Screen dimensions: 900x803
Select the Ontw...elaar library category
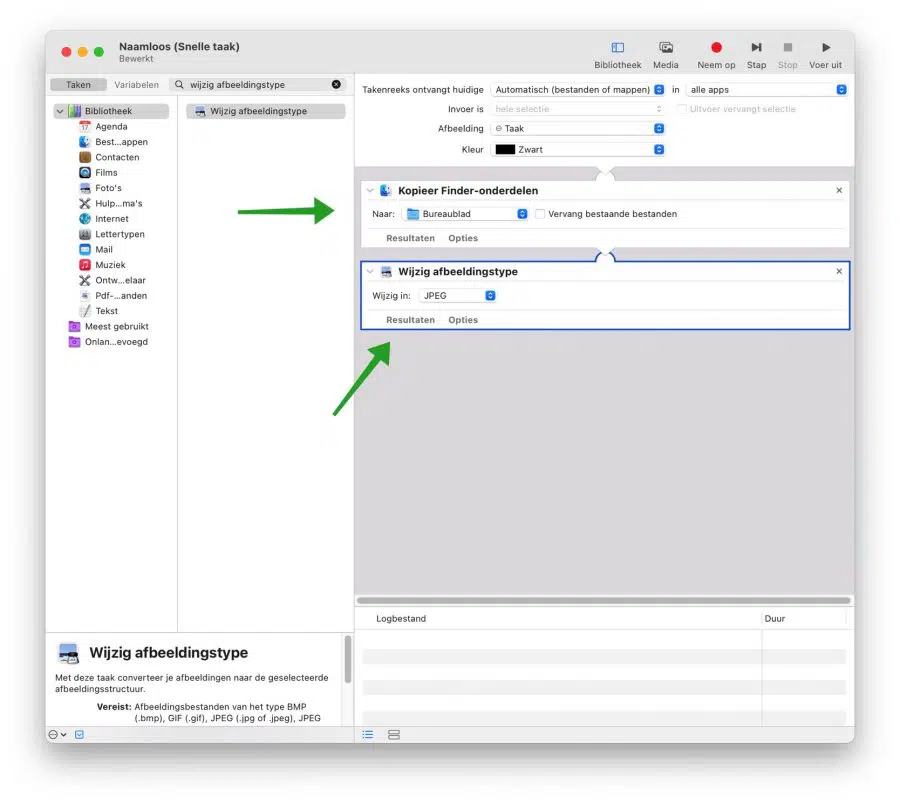point(120,280)
